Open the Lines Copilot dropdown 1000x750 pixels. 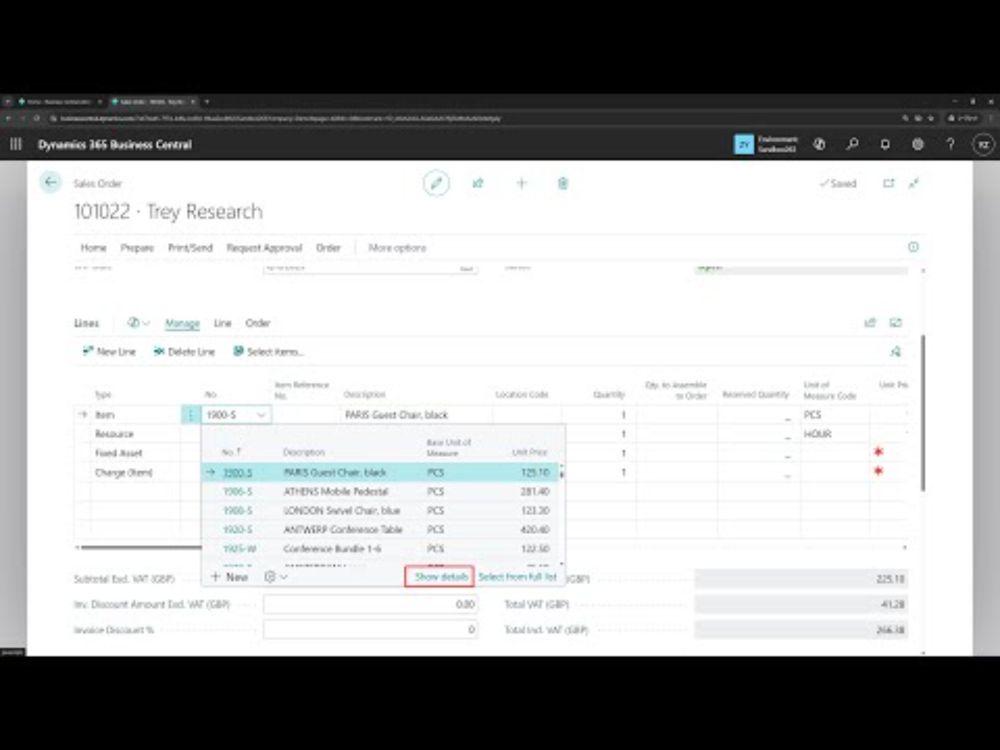tap(138, 323)
